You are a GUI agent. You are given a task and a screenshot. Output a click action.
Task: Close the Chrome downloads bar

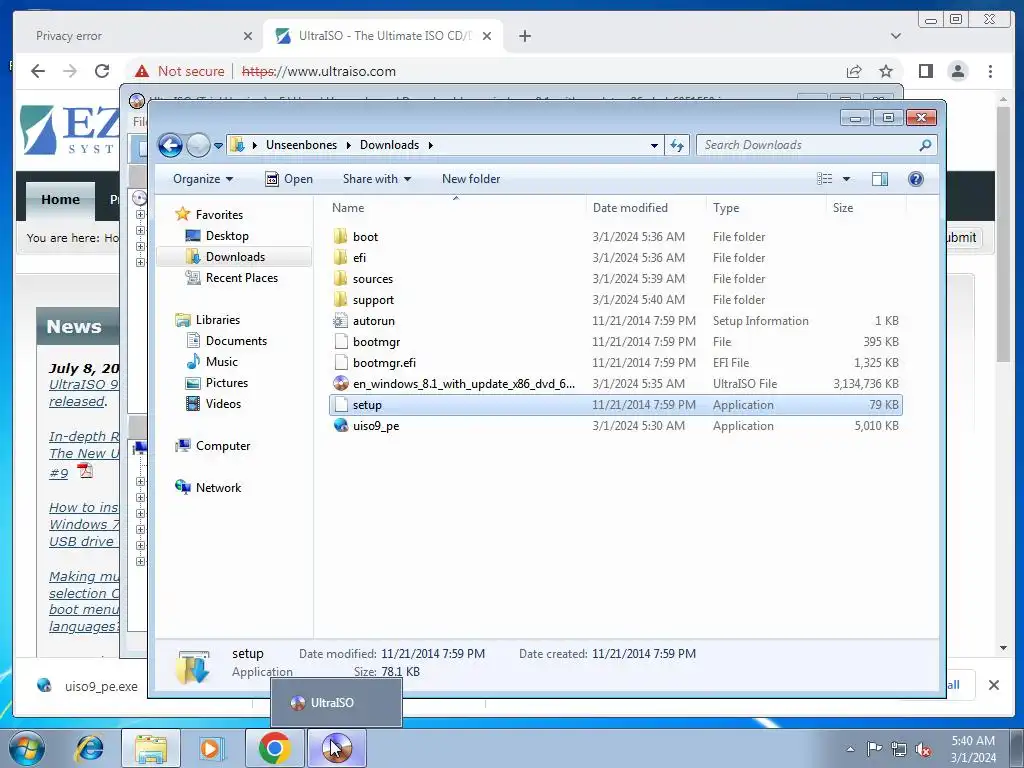pyautogui.click(x=994, y=685)
